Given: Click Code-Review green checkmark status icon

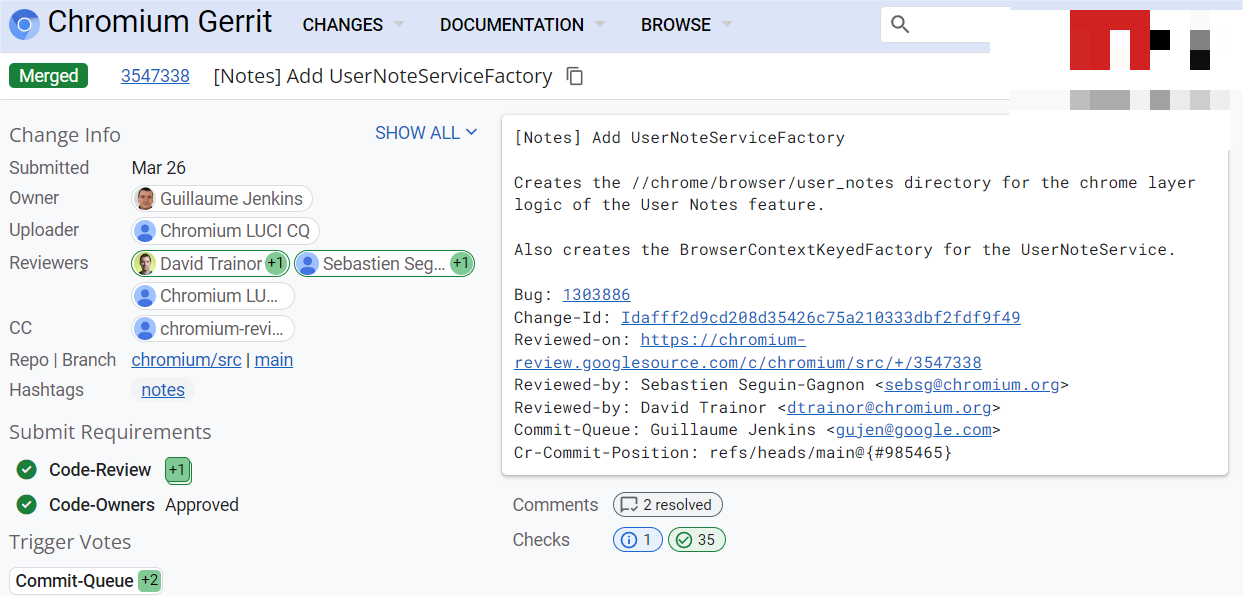Looking at the screenshot, I should (x=27, y=470).
